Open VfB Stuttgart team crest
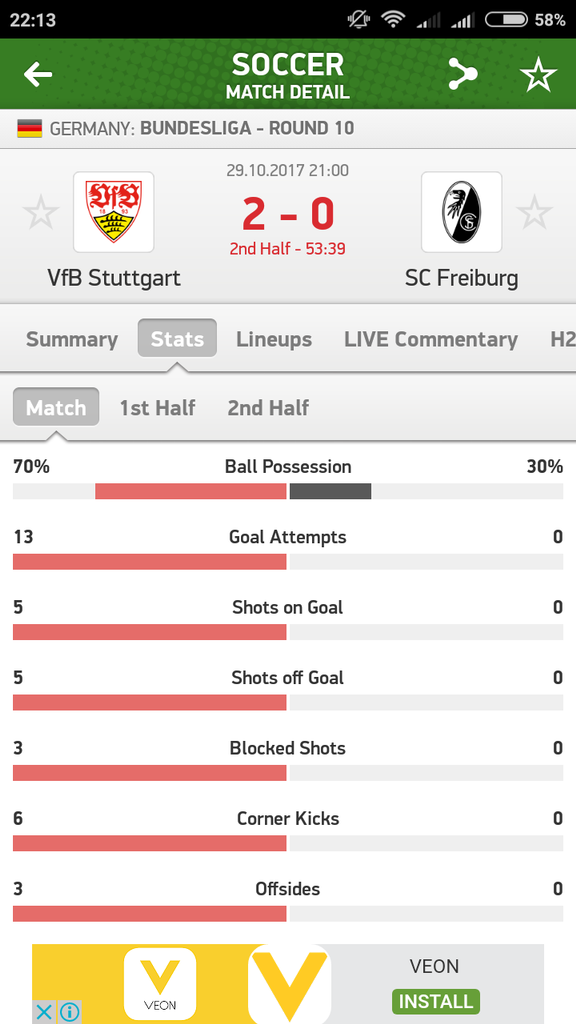Image resolution: width=576 pixels, height=1024 pixels. pyautogui.click(x=114, y=212)
